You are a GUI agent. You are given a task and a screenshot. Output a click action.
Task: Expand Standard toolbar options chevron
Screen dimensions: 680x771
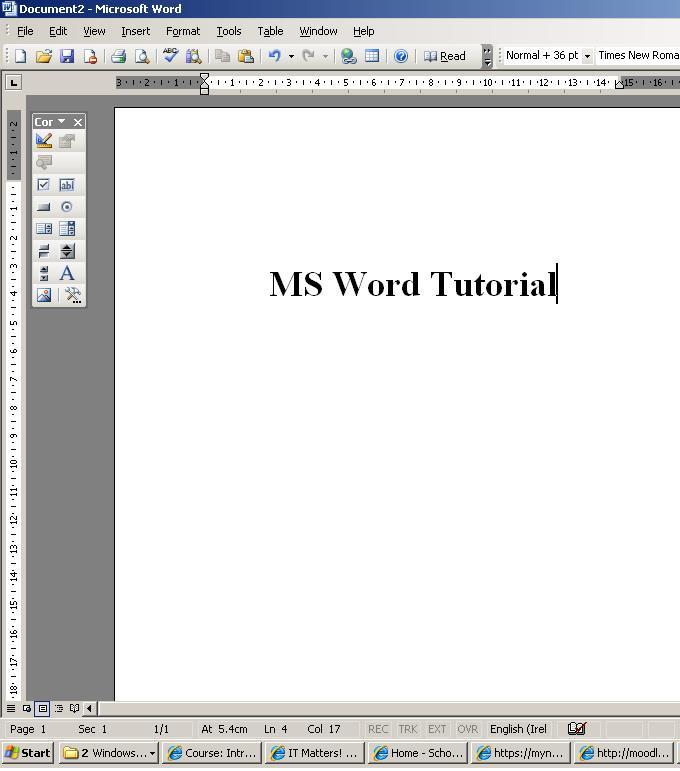487,56
